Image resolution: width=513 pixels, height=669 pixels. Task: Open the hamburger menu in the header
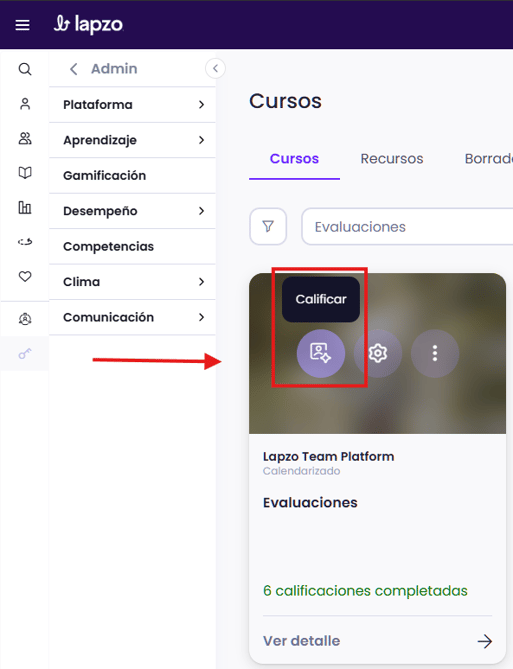tap(23, 25)
